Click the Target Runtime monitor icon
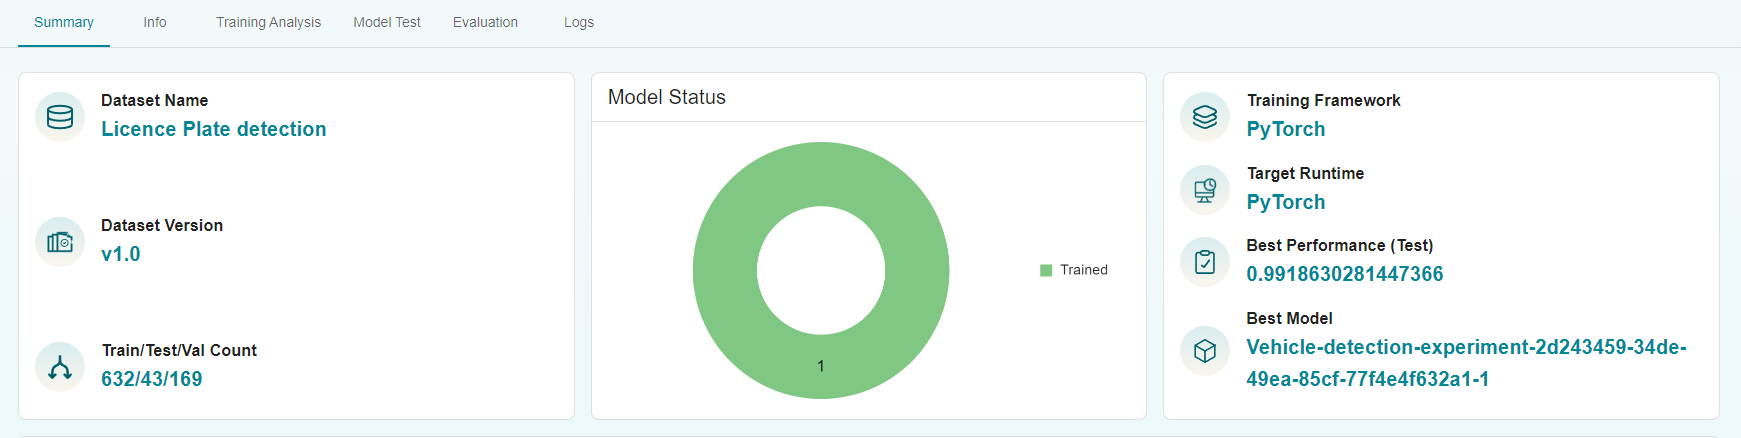The height and width of the screenshot is (438, 1741). (x=1205, y=190)
